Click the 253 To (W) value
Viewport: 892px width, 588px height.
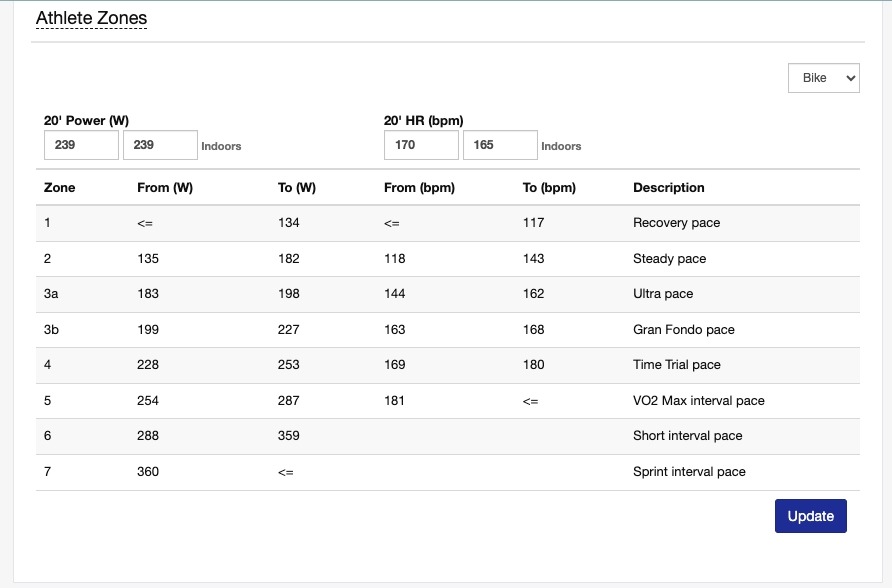click(x=288, y=365)
